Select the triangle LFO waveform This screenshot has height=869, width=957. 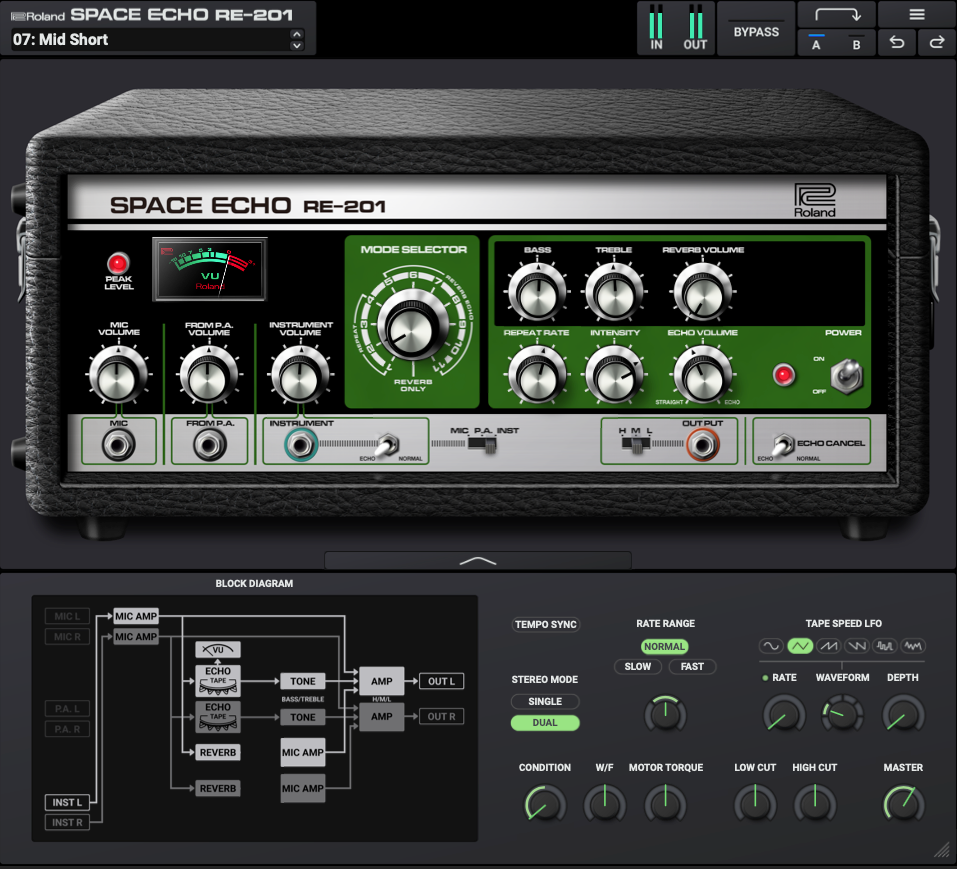point(800,646)
